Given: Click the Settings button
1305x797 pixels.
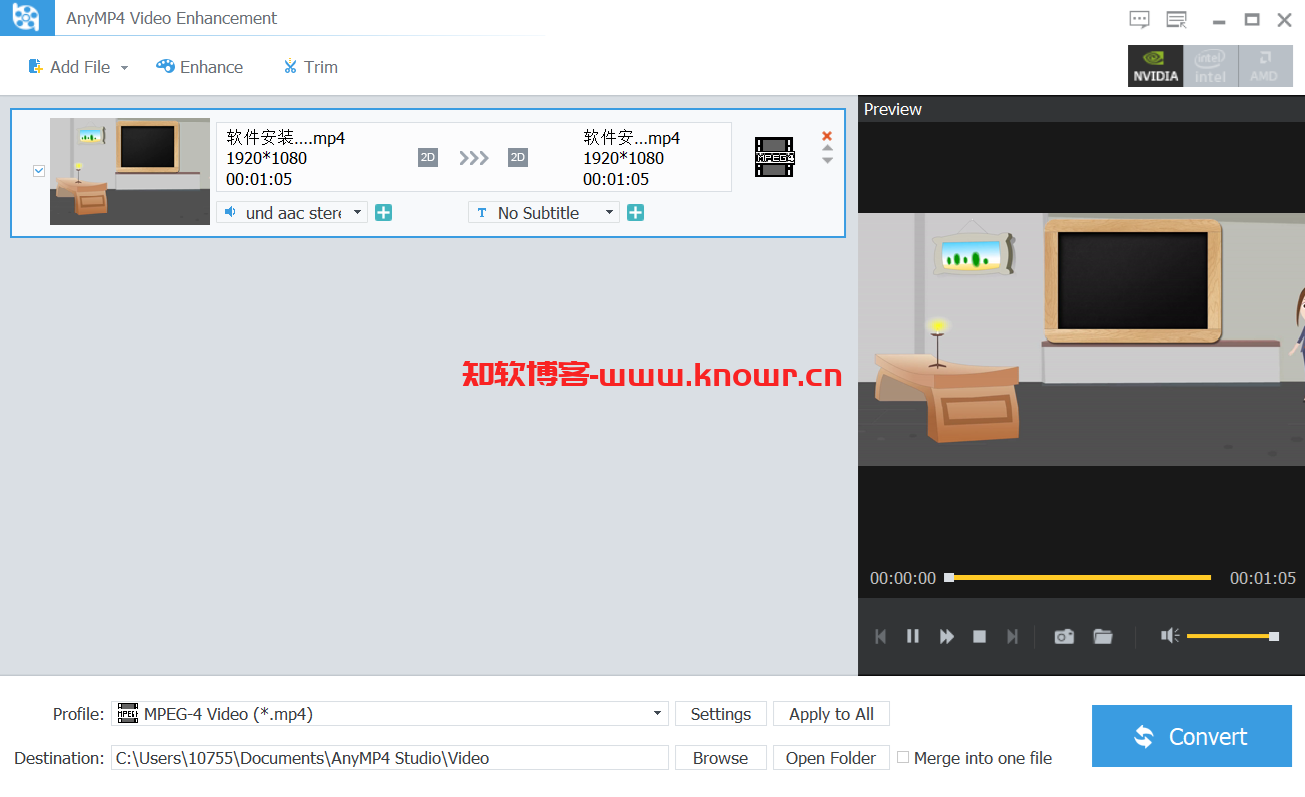Looking at the screenshot, I should (721, 714).
